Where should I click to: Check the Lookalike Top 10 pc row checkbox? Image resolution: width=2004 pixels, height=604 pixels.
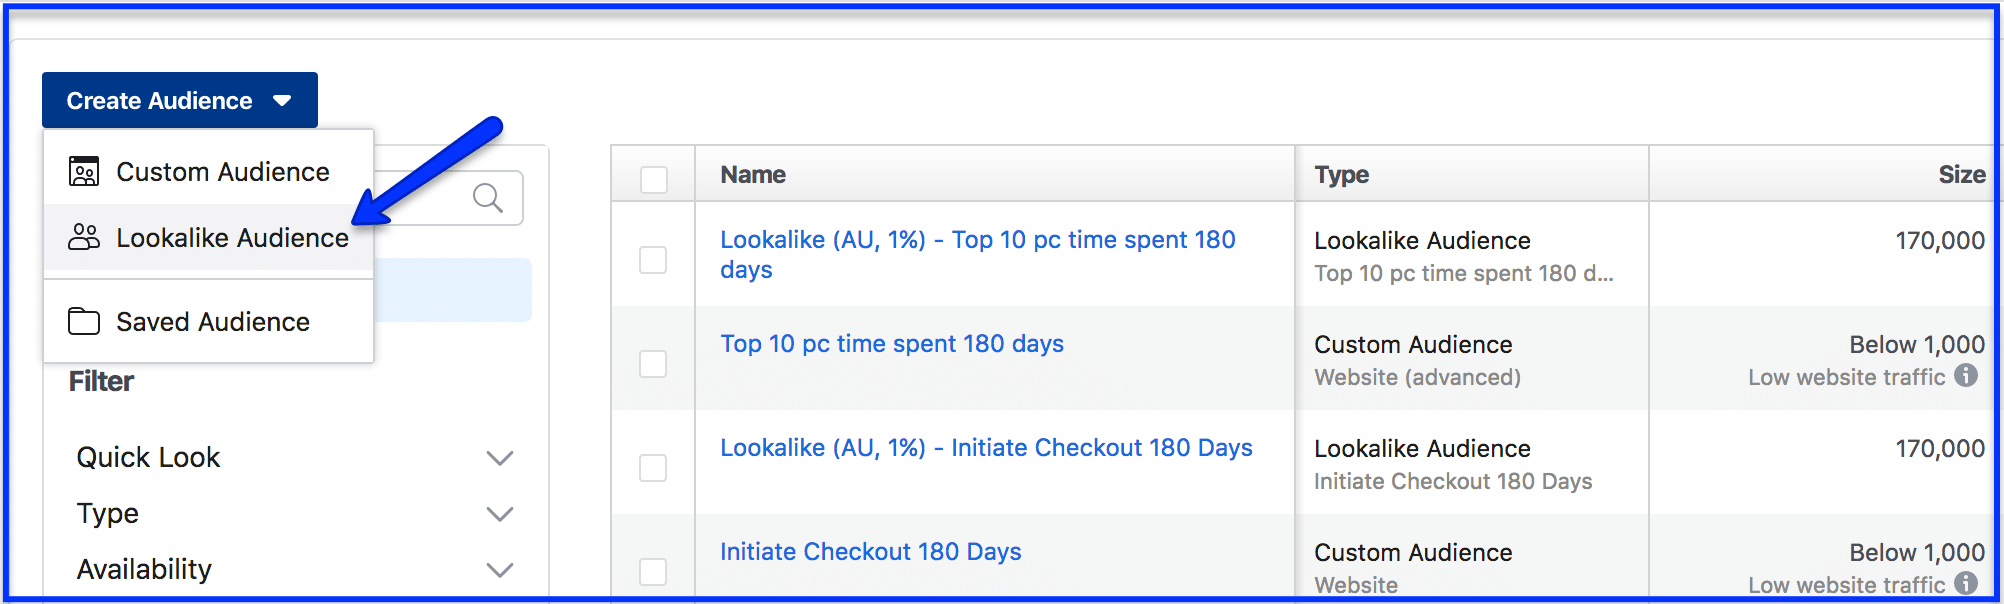click(653, 260)
